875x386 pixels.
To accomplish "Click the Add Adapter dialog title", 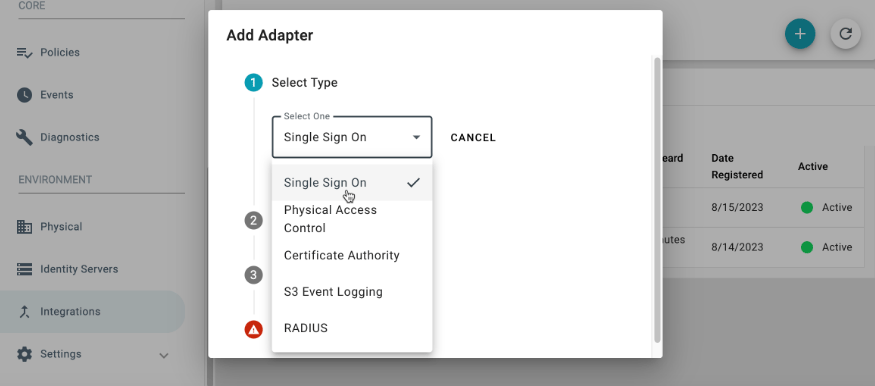I will pyautogui.click(x=270, y=36).
